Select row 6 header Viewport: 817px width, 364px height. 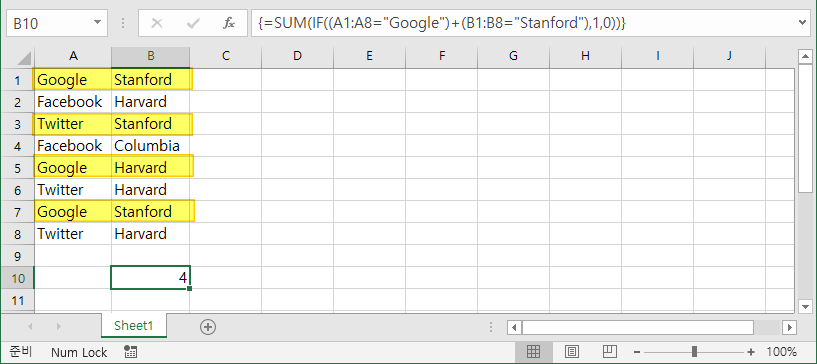[x=18, y=190]
